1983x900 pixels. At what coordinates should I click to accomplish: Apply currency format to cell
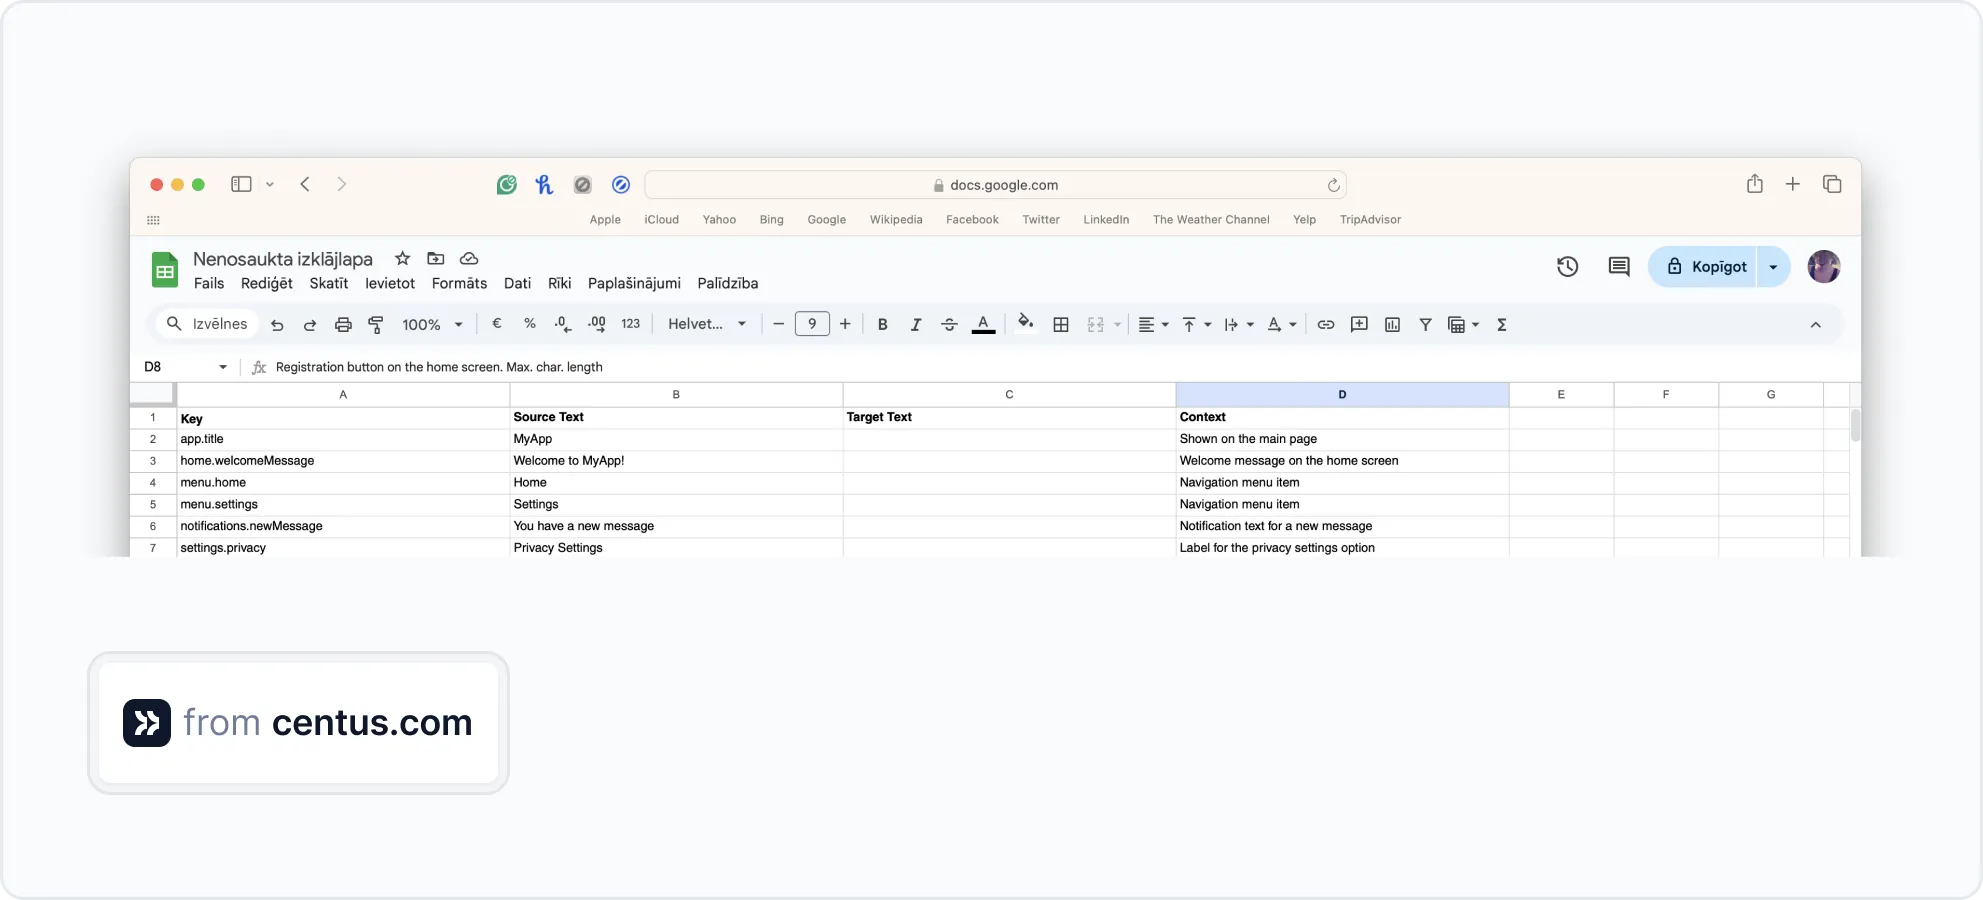coord(497,324)
